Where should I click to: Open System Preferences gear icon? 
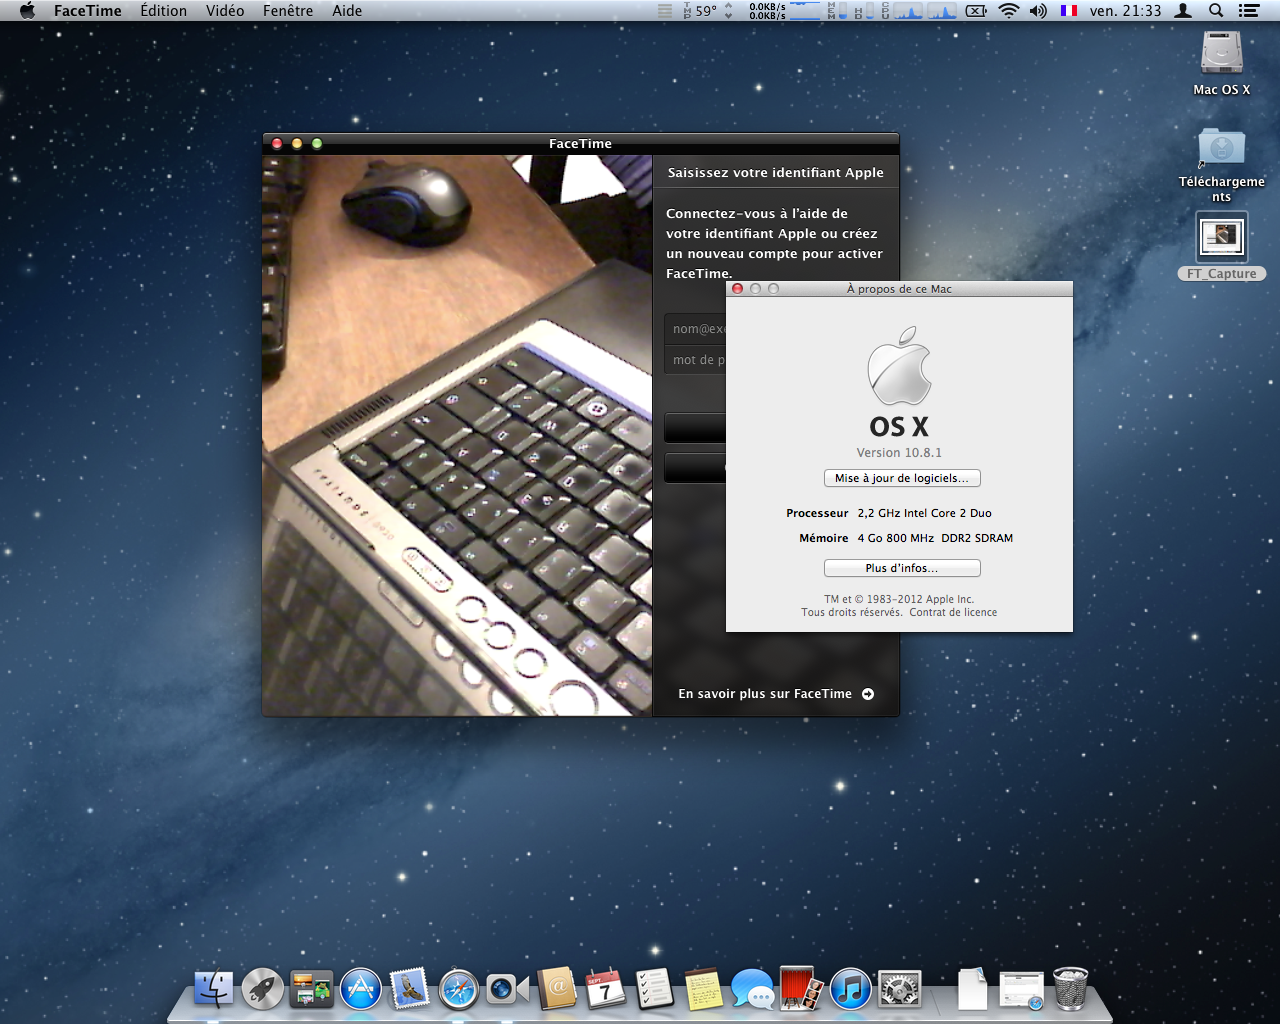pos(899,989)
